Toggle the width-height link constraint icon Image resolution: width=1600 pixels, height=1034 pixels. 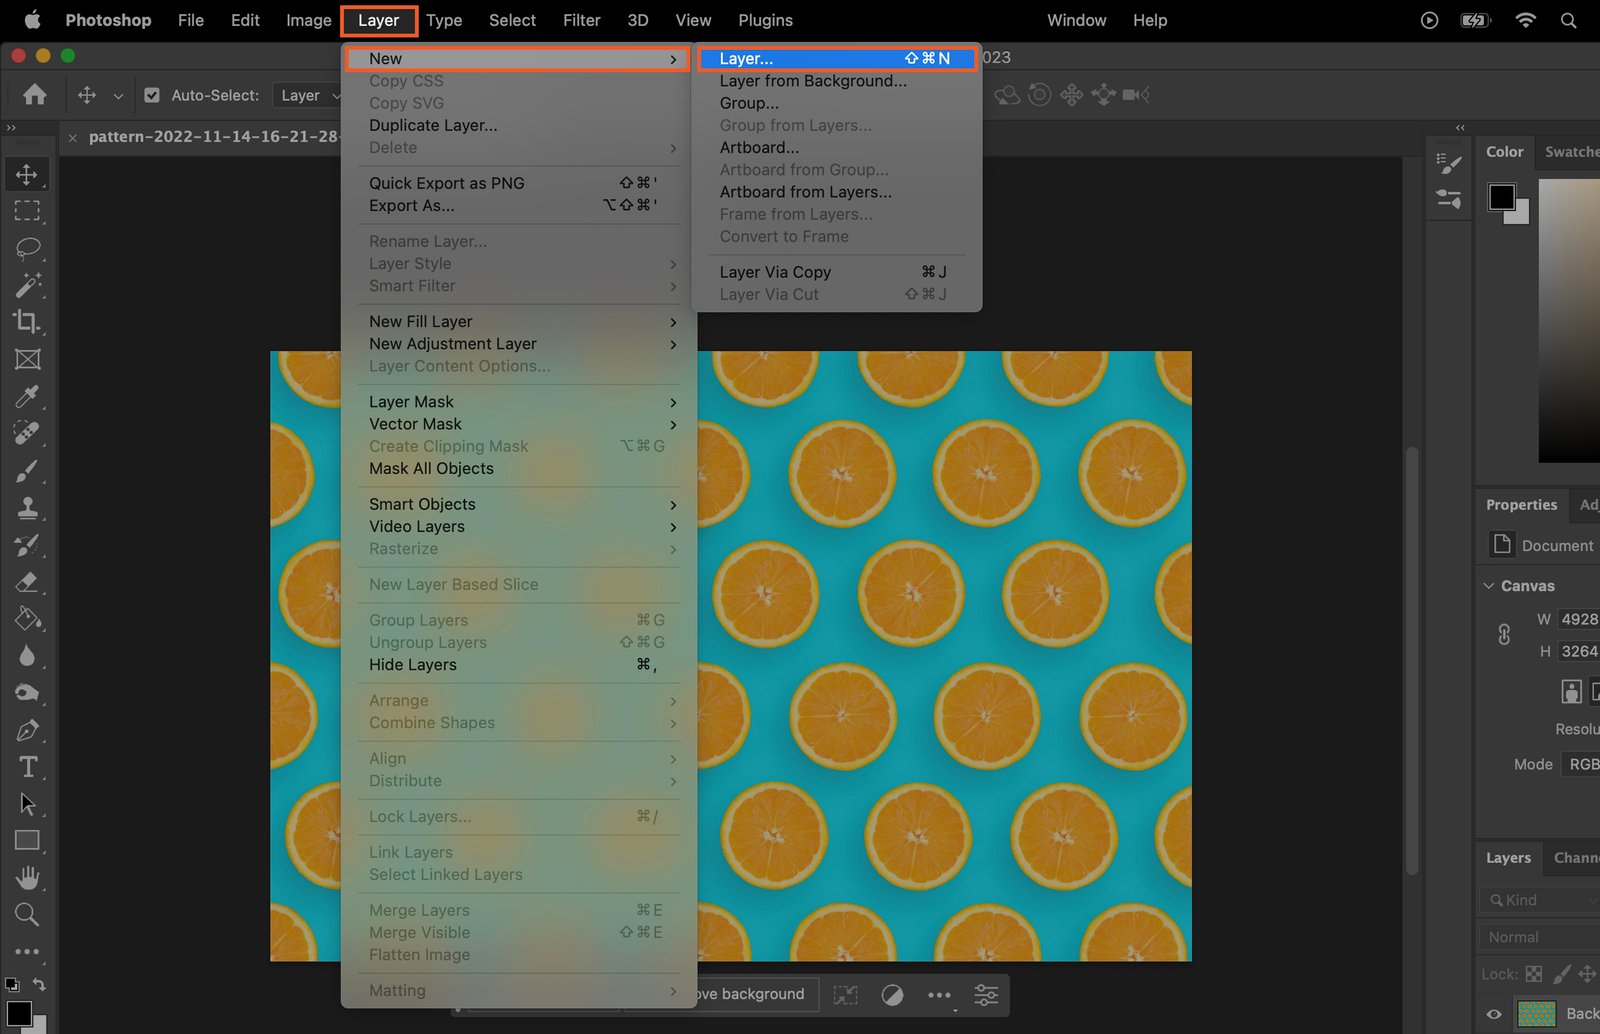coord(1504,635)
